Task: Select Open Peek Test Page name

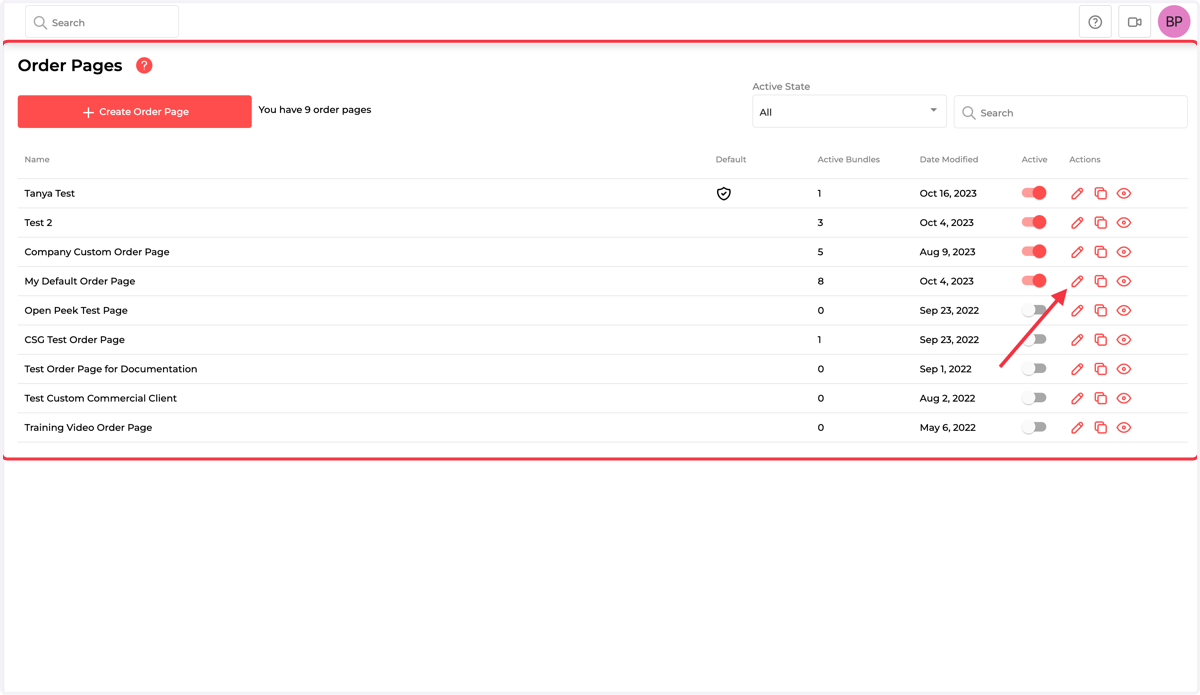Action: click(x=76, y=311)
